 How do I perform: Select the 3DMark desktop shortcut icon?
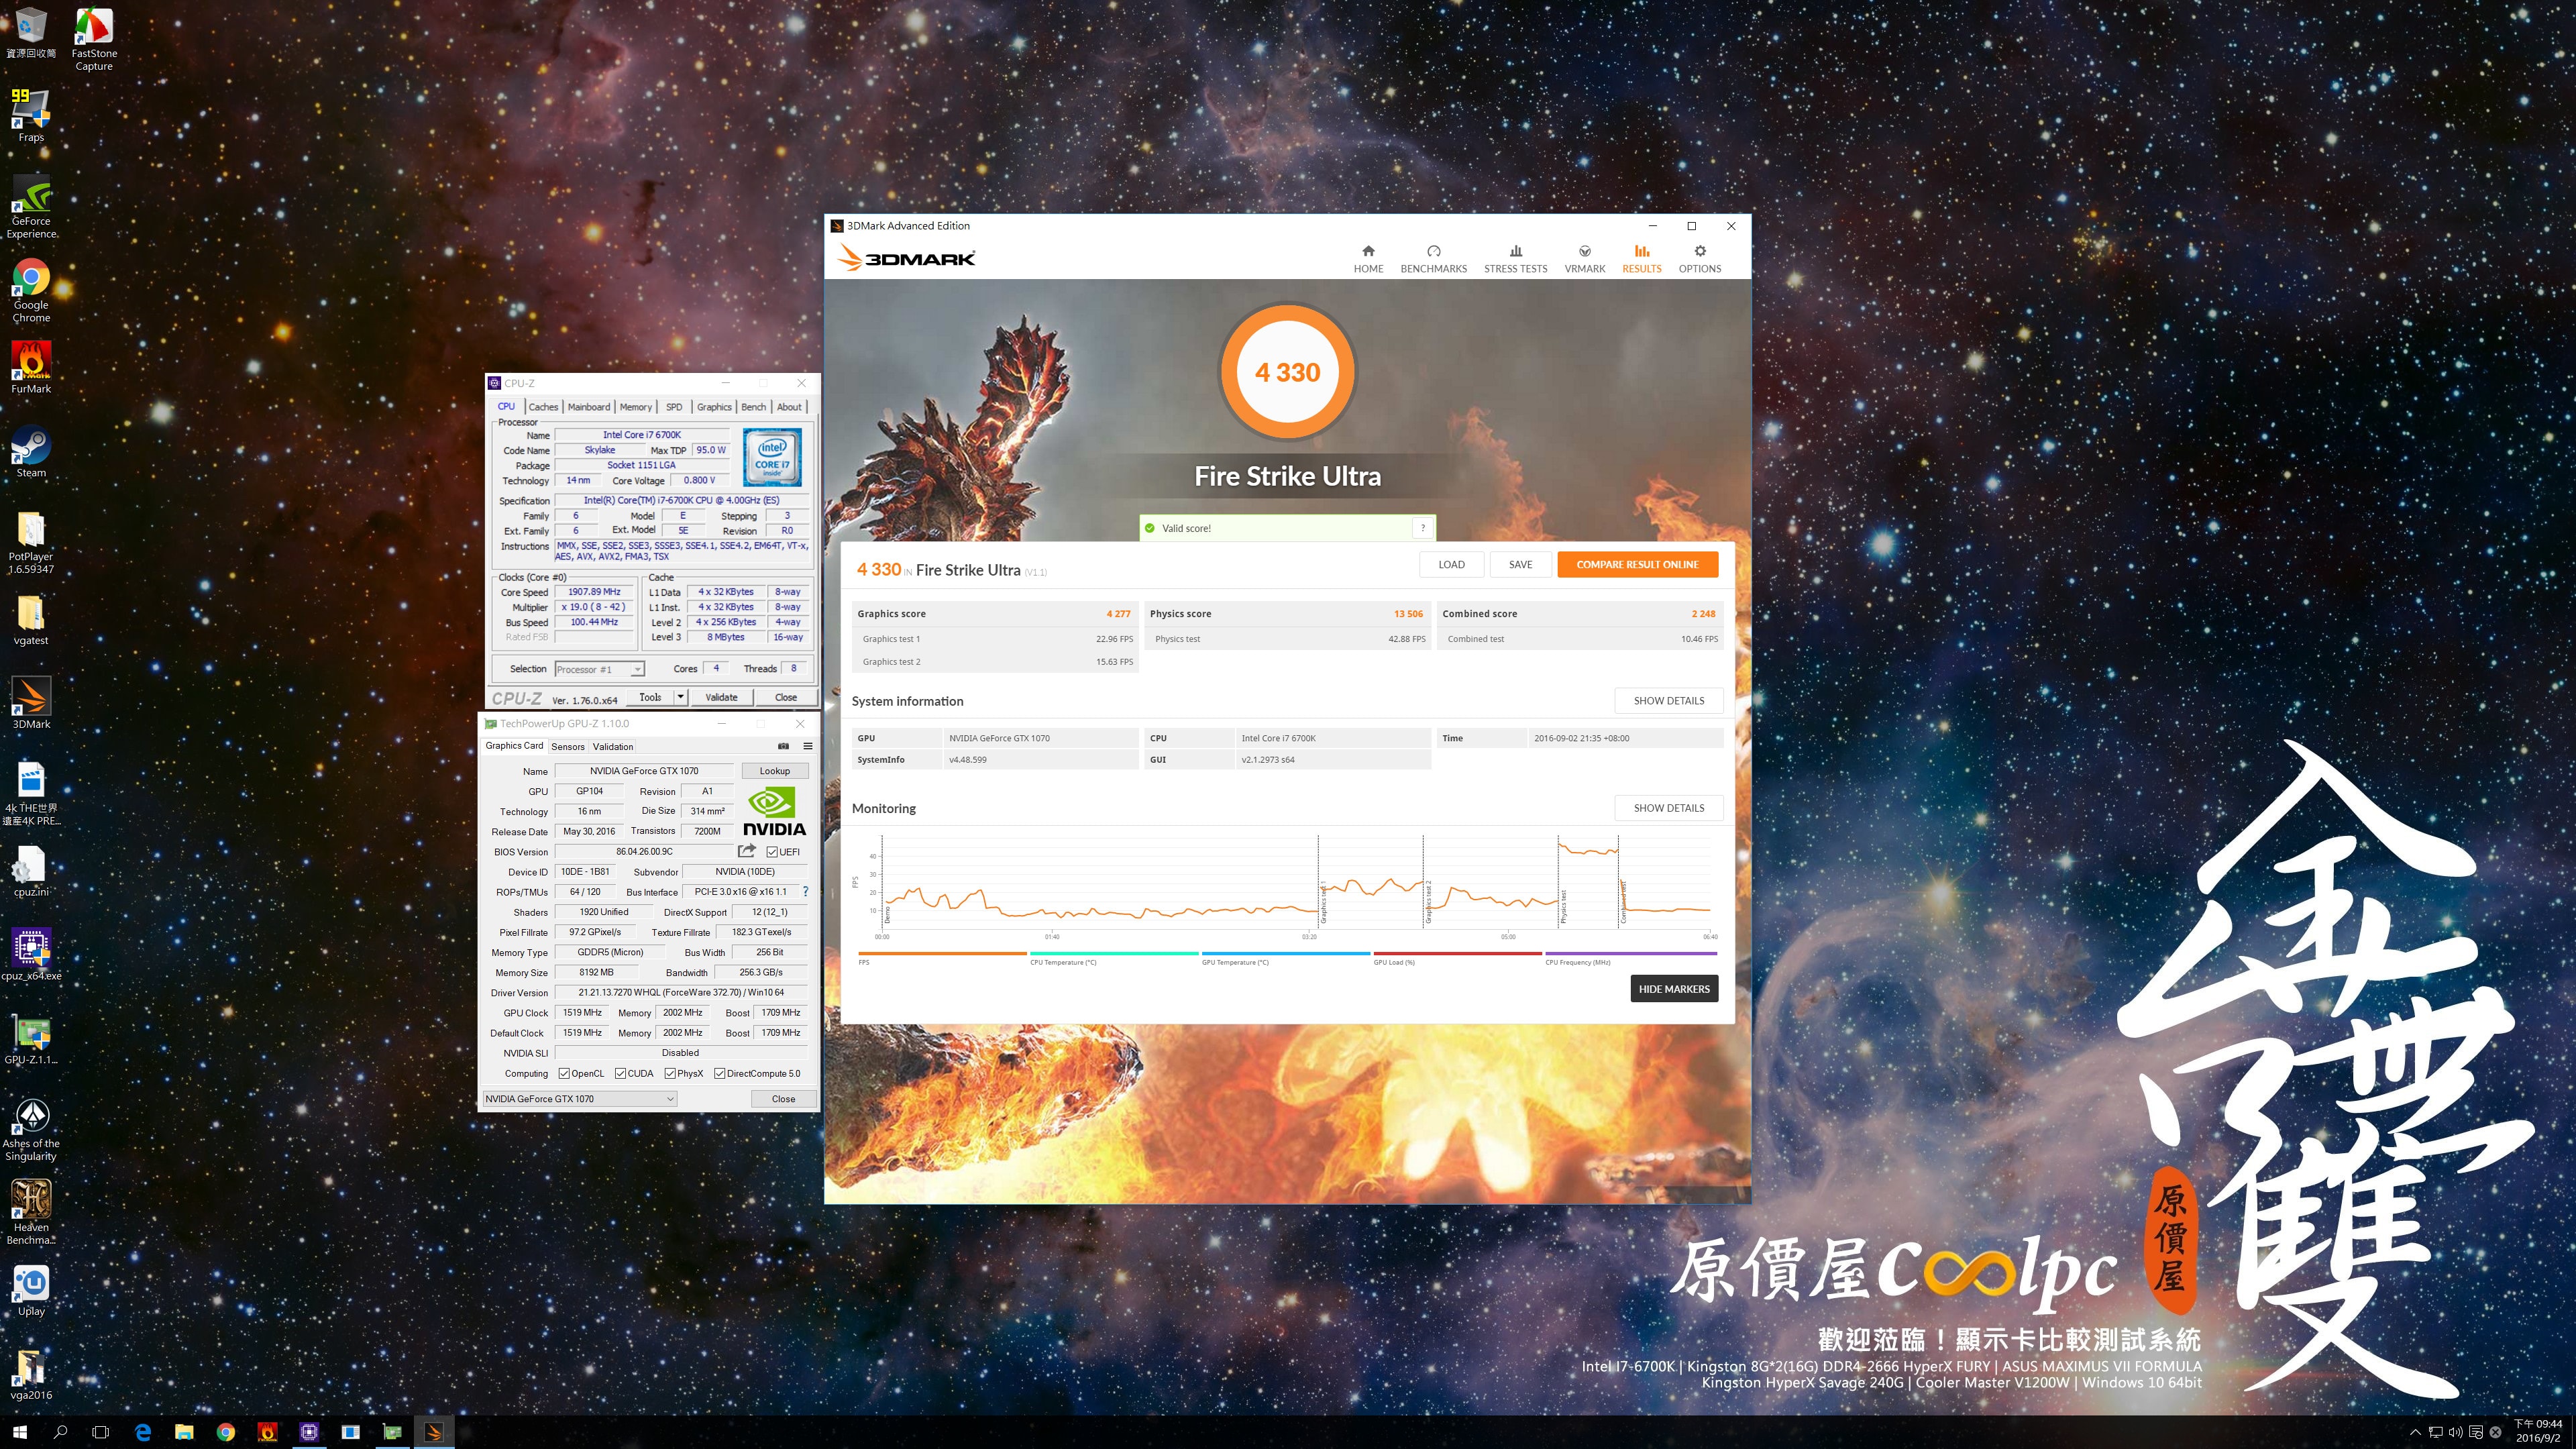tap(31, 703)
